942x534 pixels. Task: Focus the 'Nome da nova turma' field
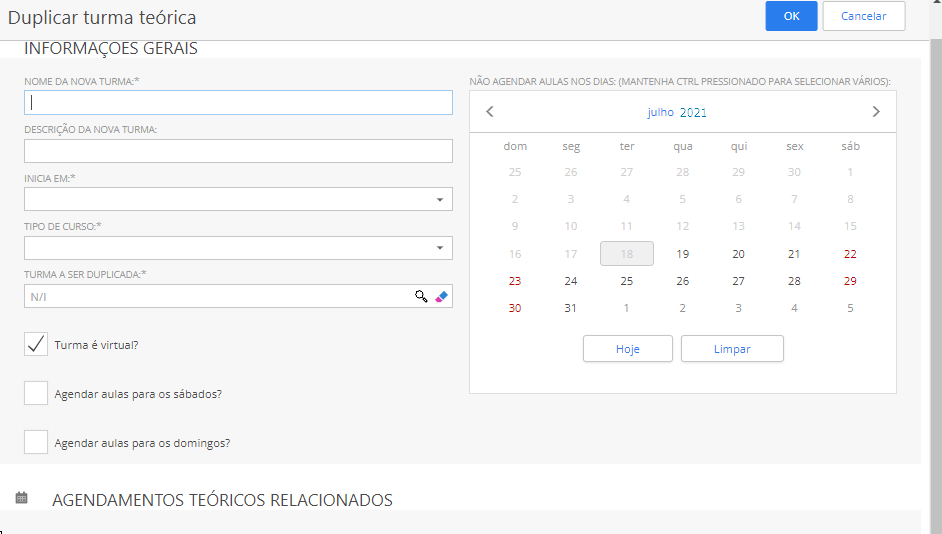click(238, 102)
